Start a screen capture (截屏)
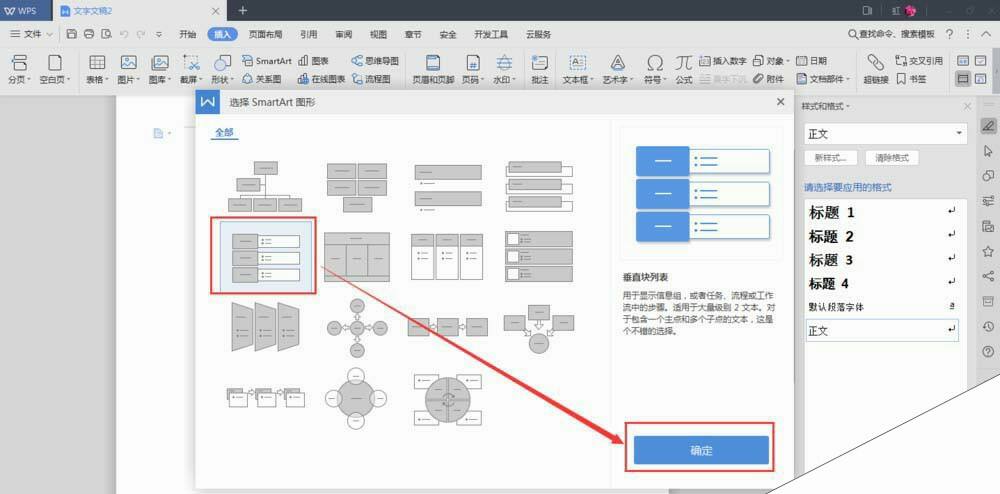This screenshot has width=1000, height=494. (191, 70)
